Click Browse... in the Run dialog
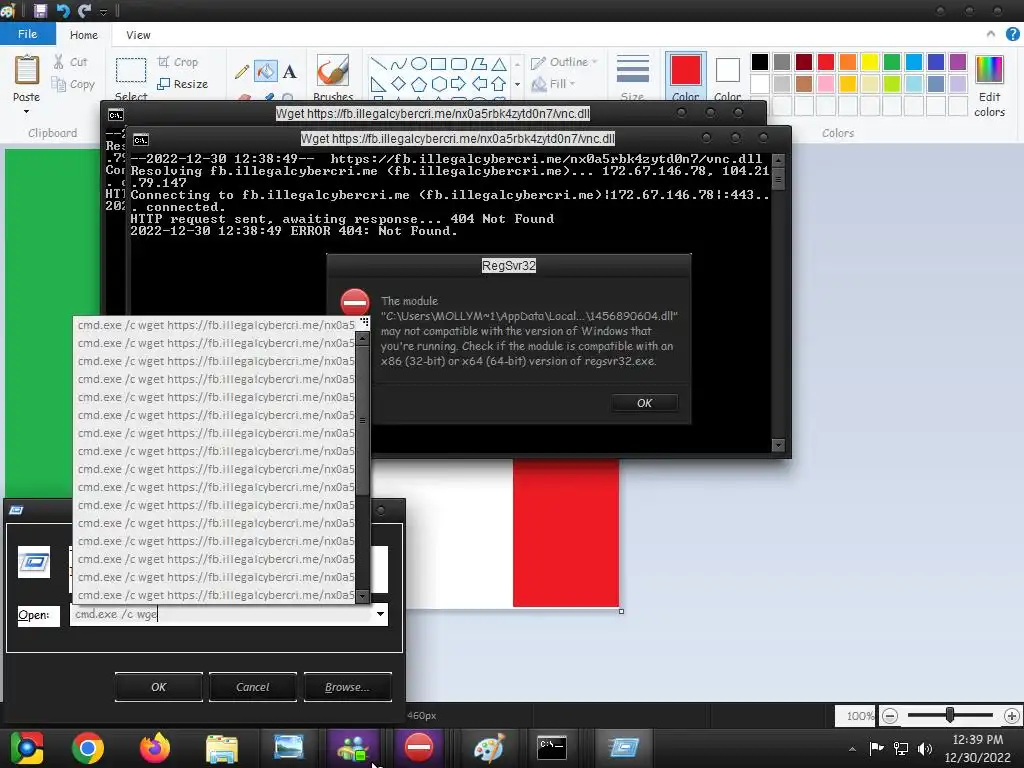The height and width of the screenshot is (768, 1024). click(347, 687)
